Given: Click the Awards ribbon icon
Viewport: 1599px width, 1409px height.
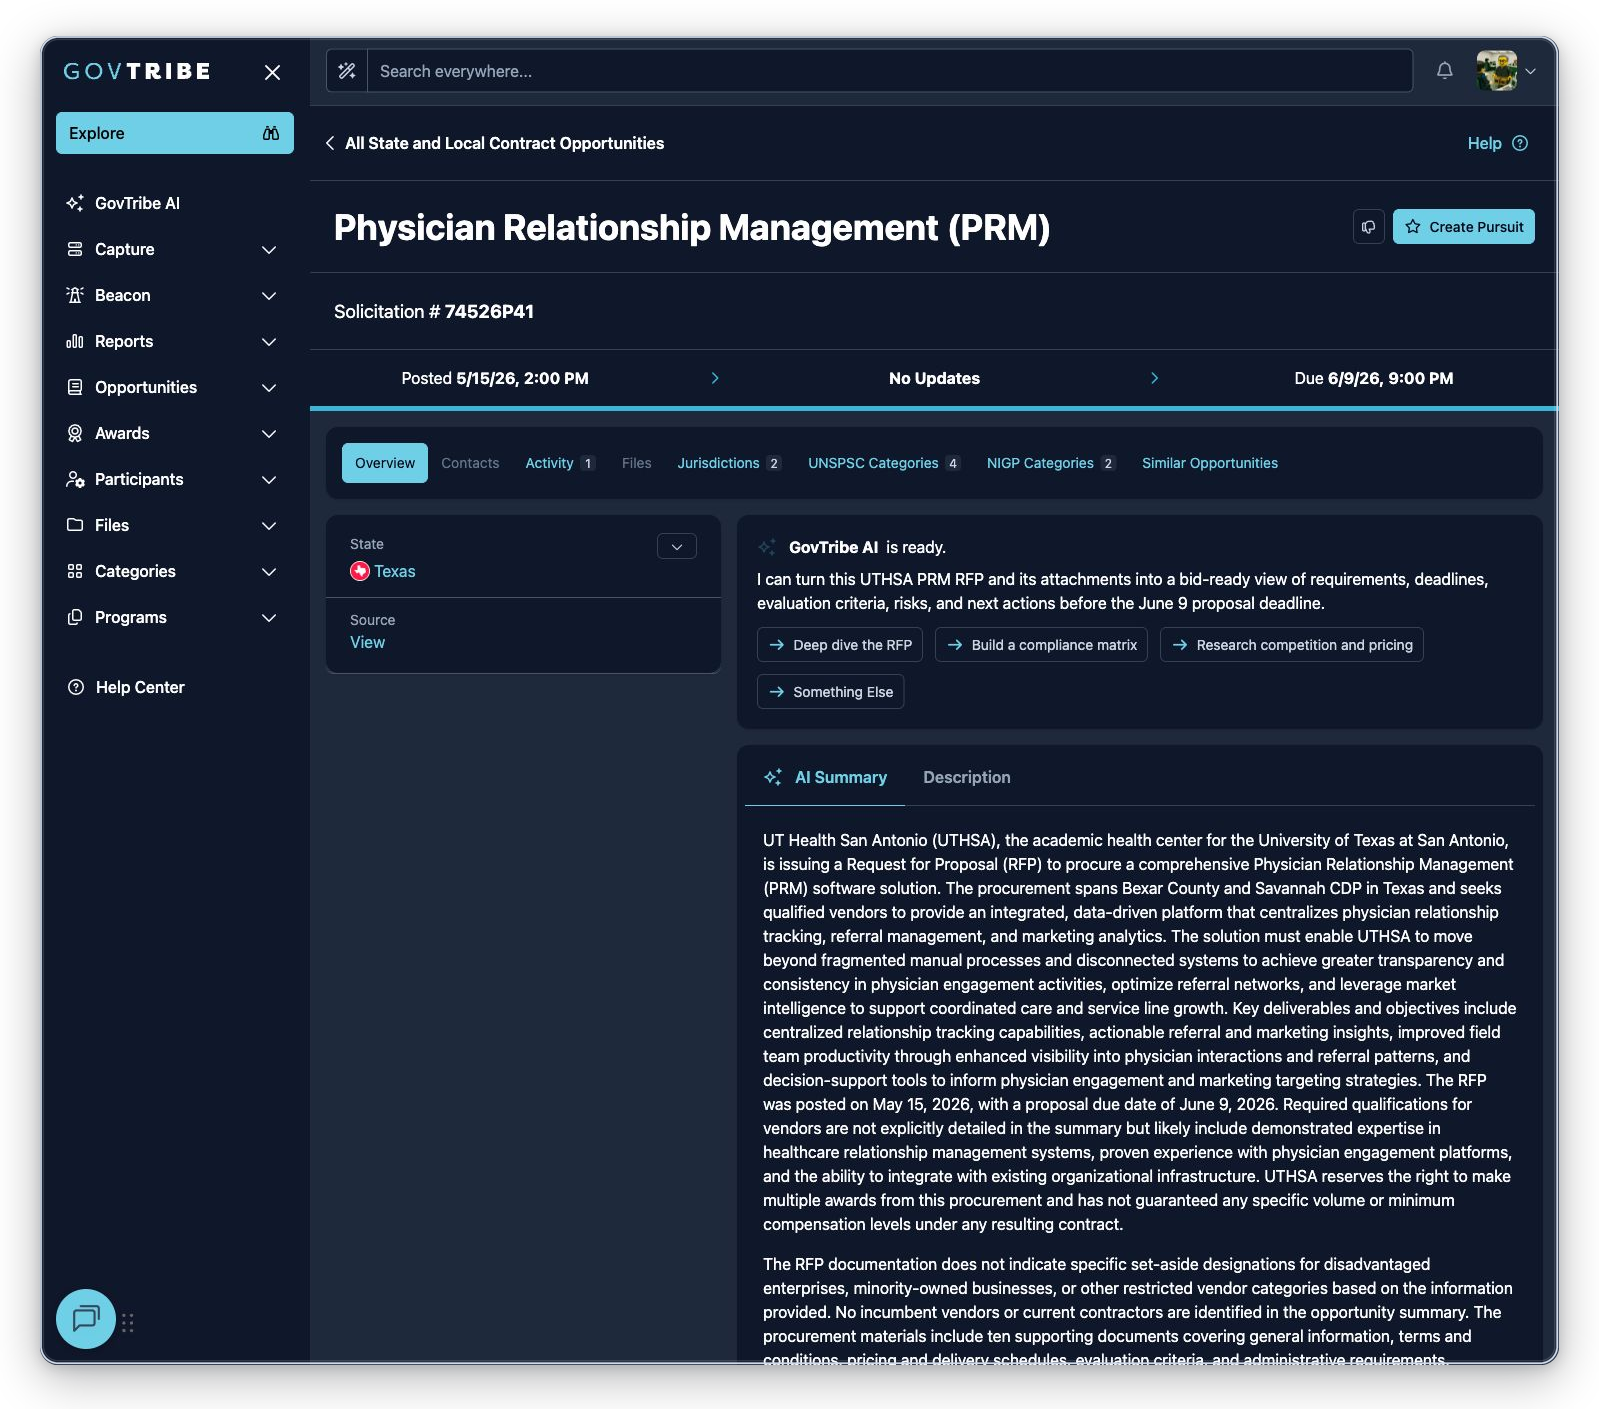Looking at the screenshot, I should coord(75,433).
